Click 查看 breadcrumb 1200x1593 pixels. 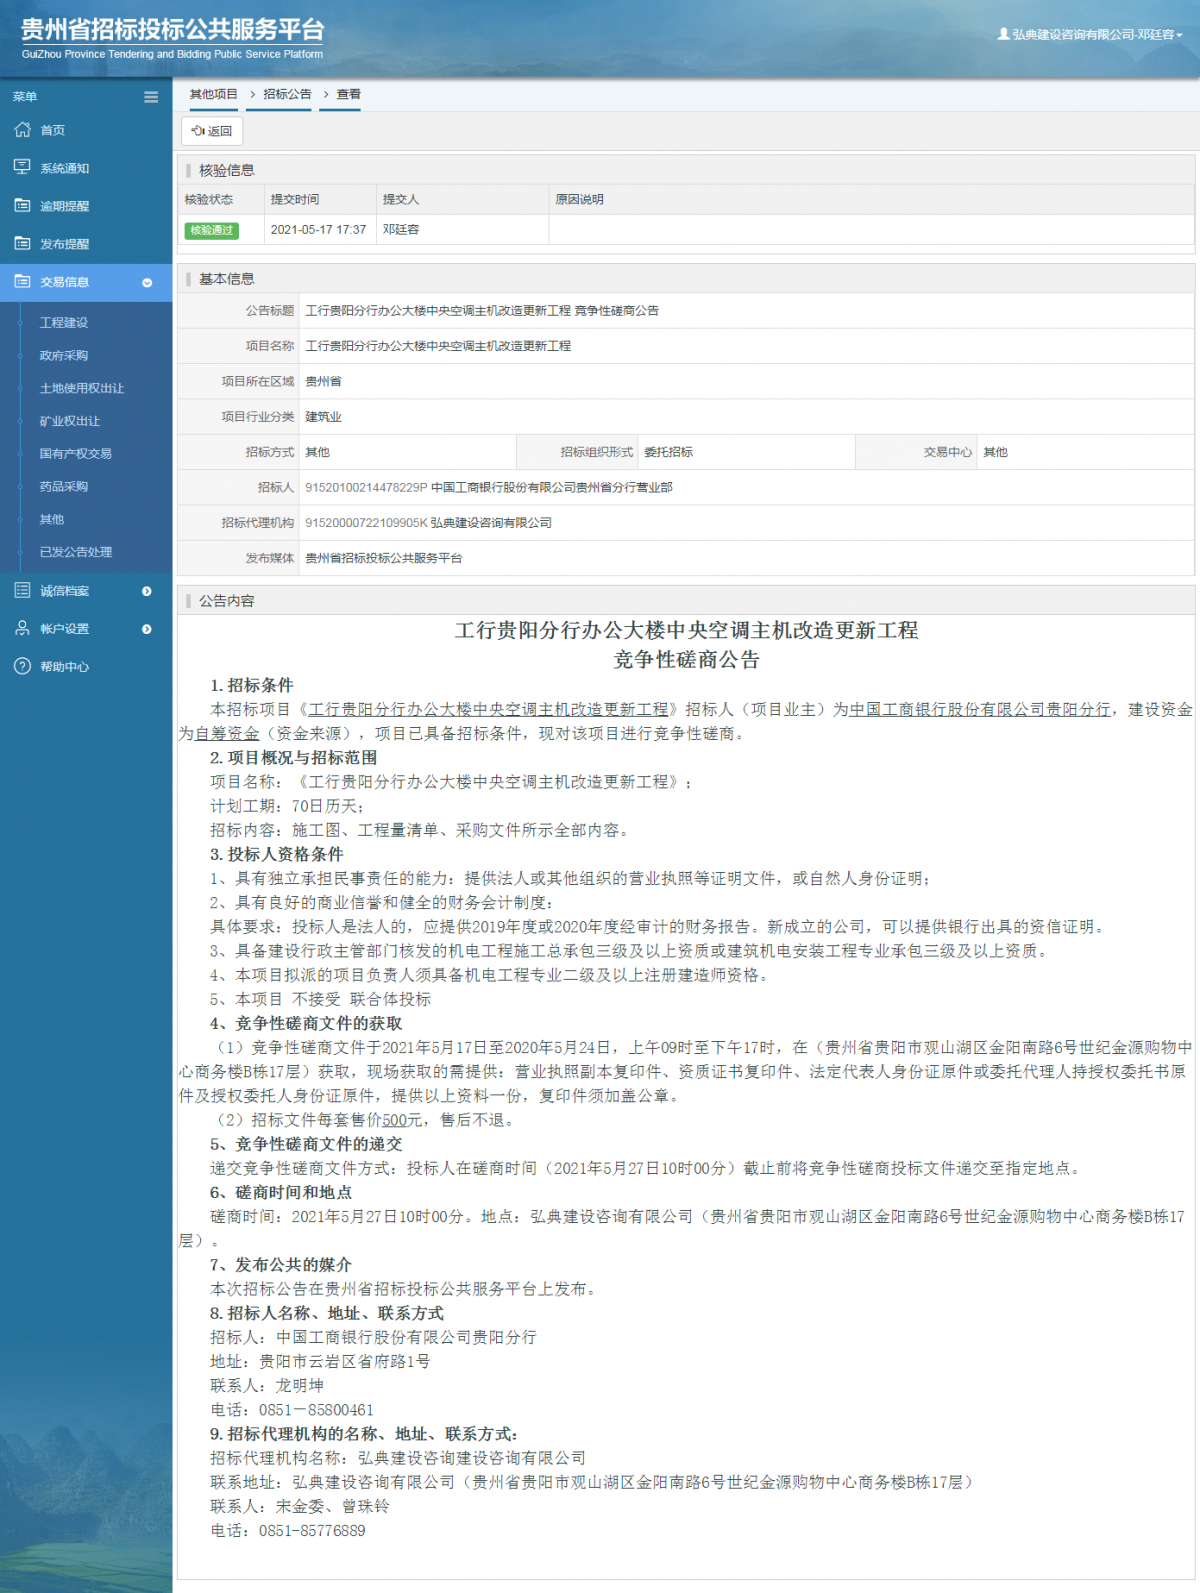tap(348, 94)
